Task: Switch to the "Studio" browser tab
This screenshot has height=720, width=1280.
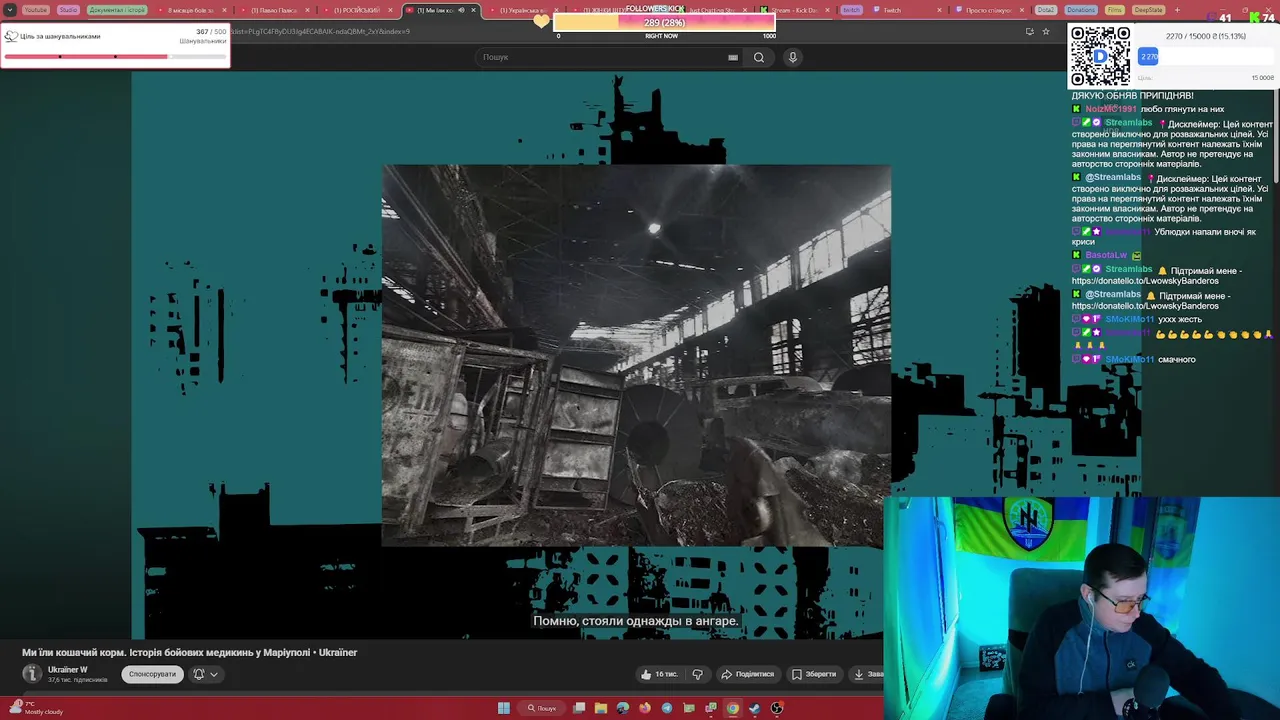Action: (68, 10)
